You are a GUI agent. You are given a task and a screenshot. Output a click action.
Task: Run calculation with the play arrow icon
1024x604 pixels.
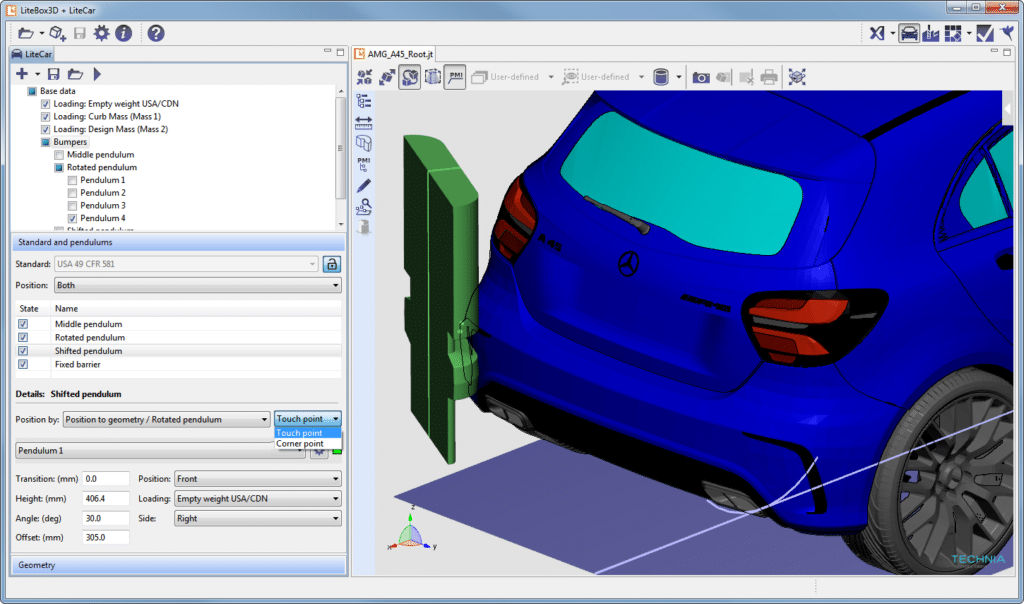(x=97, y=74)
